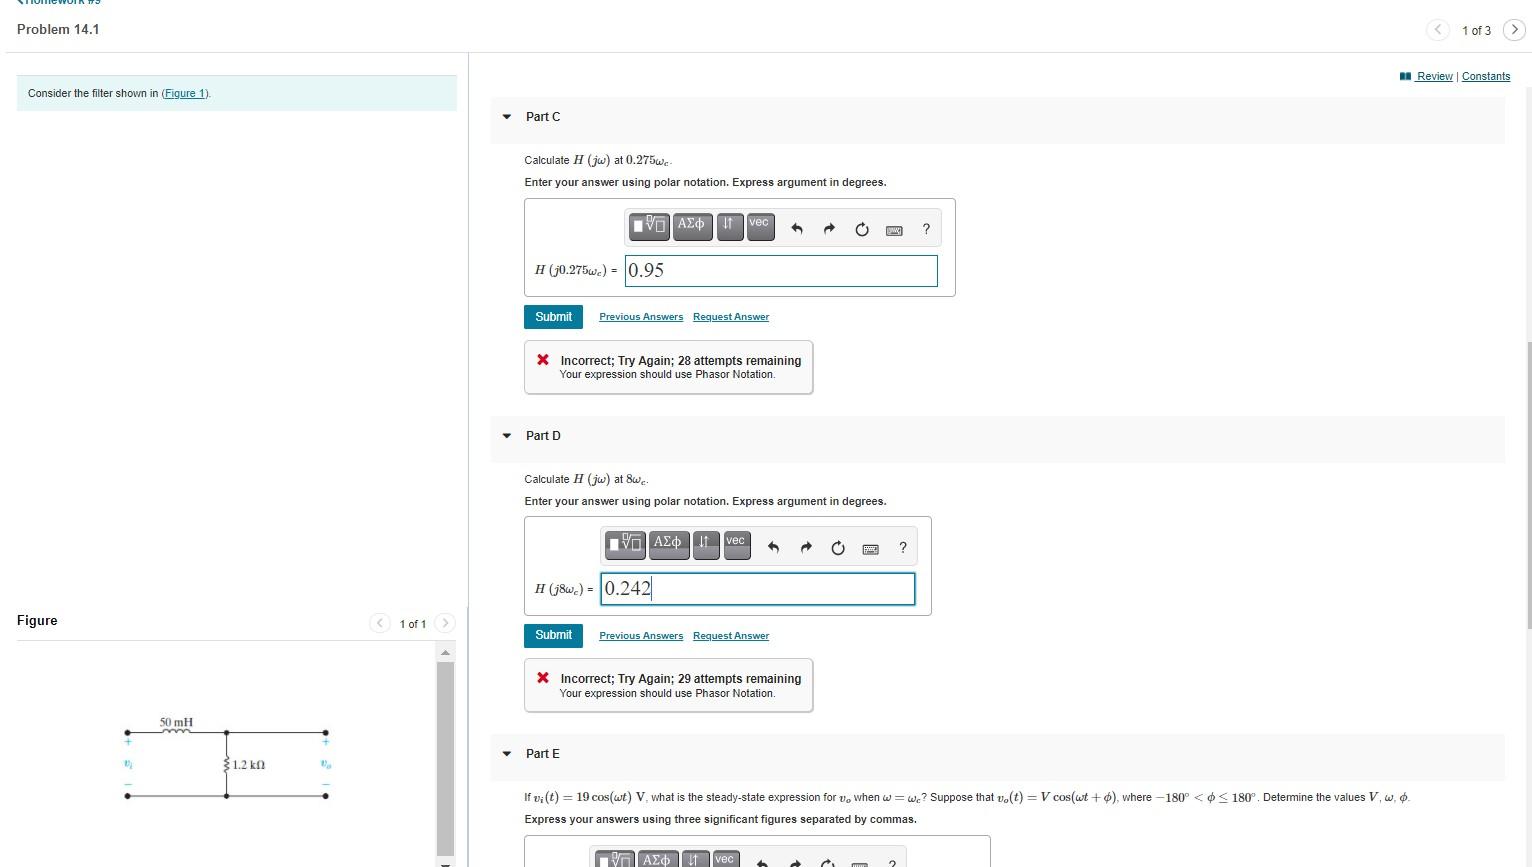Screen dimensions: 1532x867
Task: Reset the Part C answer field
Action: pyautogui.click(x=862, y=229)
